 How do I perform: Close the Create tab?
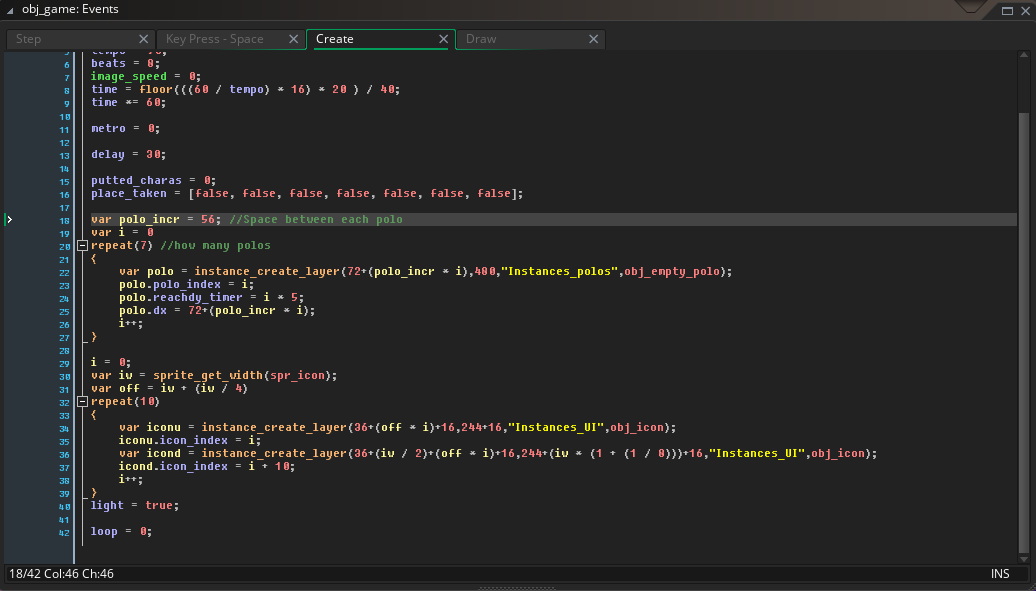pyautogui.click(x=443, y=39)
